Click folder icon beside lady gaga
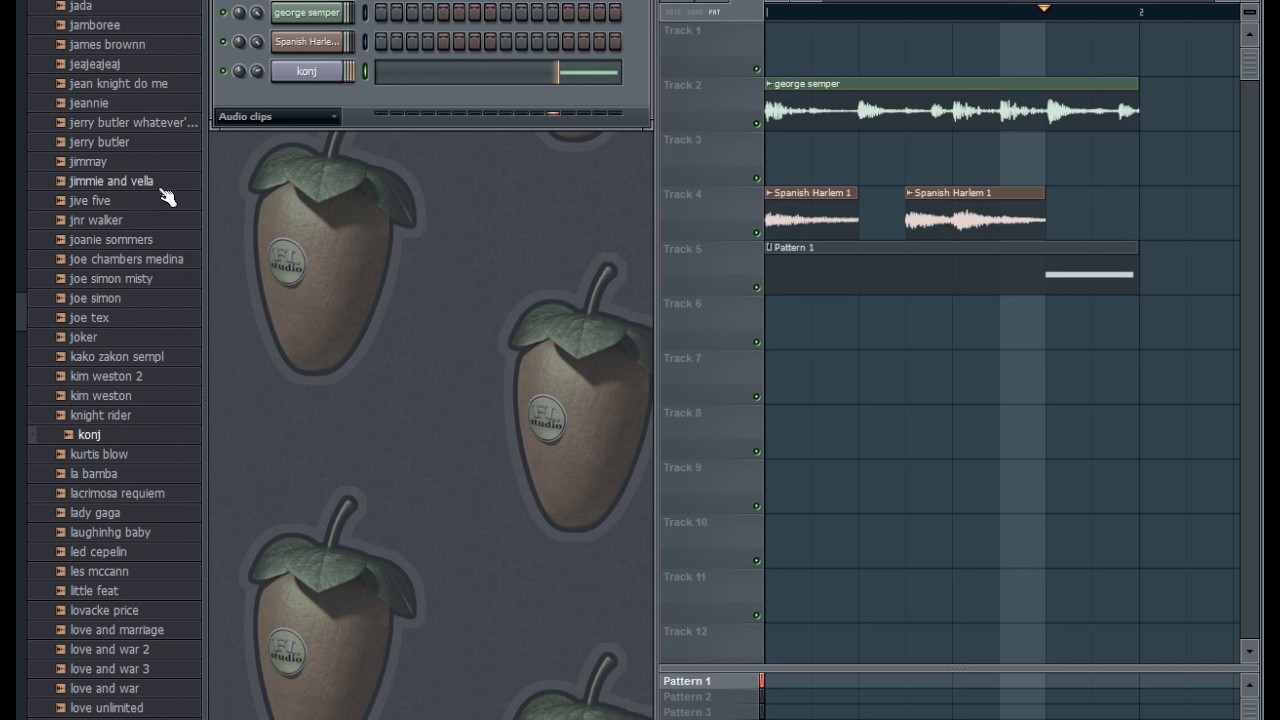1280x720 pixels. pyautogui.click(x=61, y=512)
